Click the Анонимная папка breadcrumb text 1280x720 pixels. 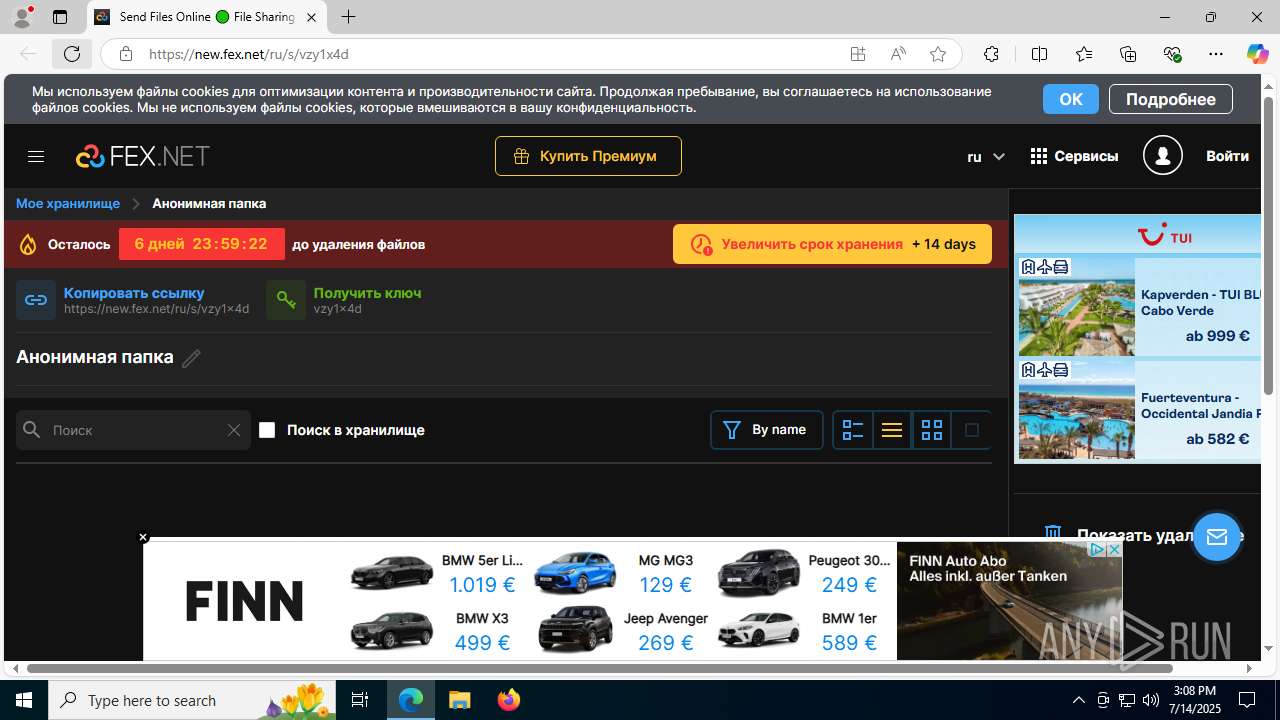pos(209,203)
